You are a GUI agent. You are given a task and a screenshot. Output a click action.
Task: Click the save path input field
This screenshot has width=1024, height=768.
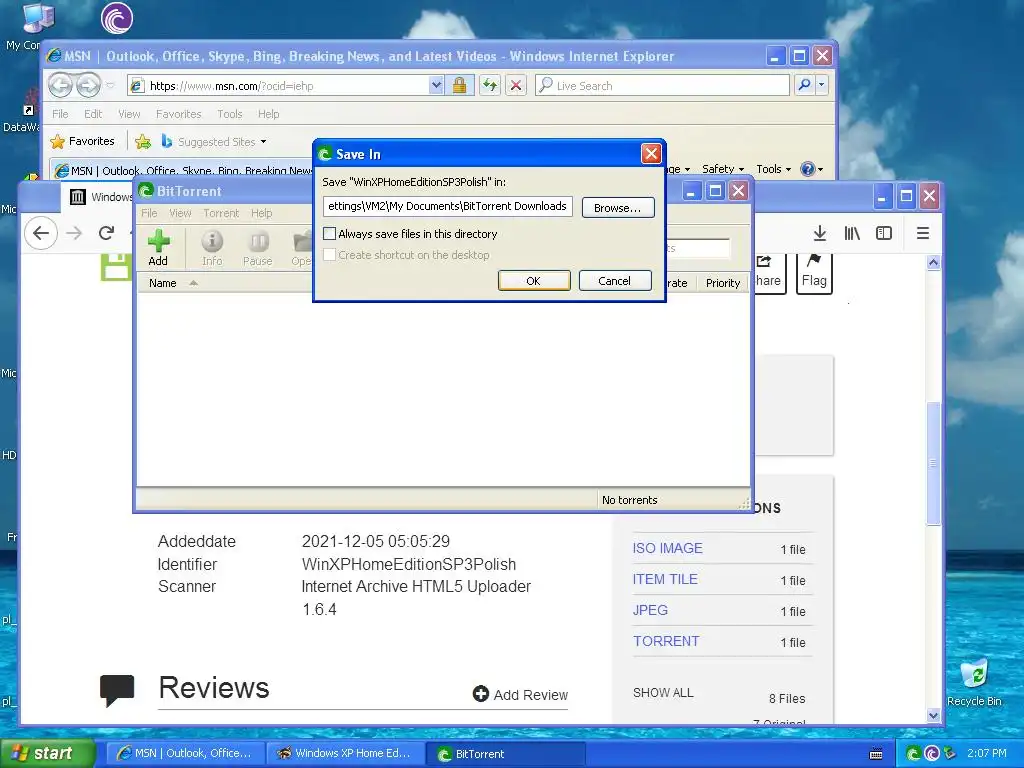[448, 206]
